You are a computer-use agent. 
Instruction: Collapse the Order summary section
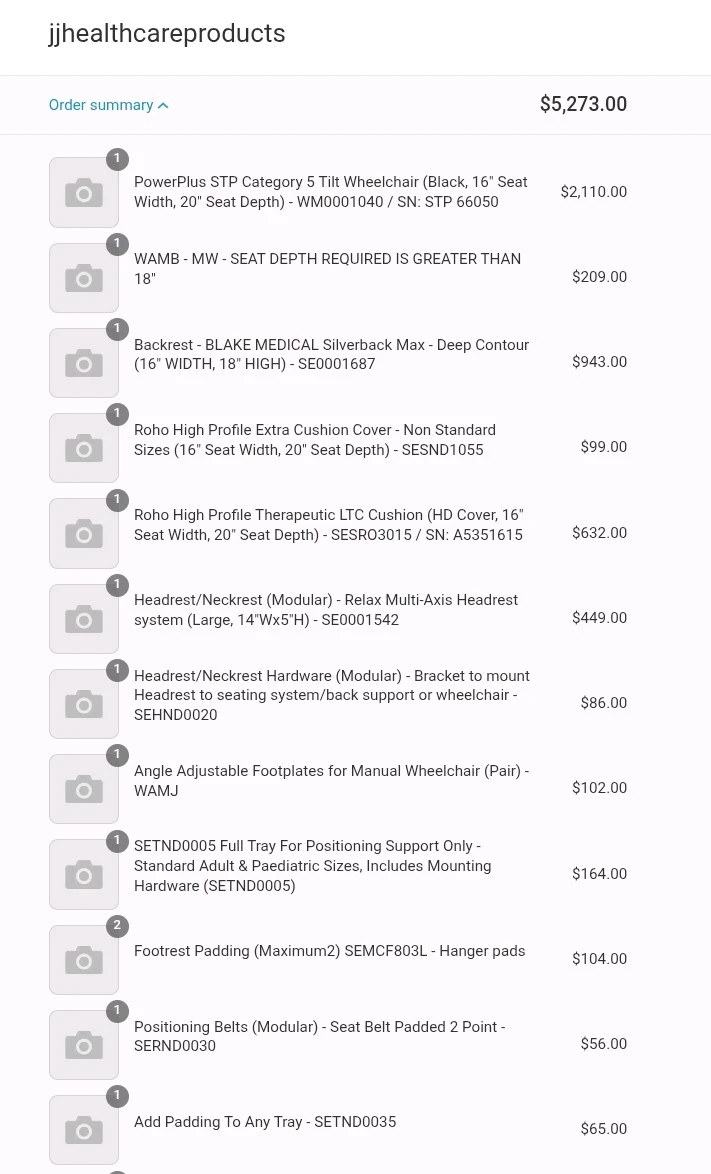pyautogui.click(x=109, y=105)
